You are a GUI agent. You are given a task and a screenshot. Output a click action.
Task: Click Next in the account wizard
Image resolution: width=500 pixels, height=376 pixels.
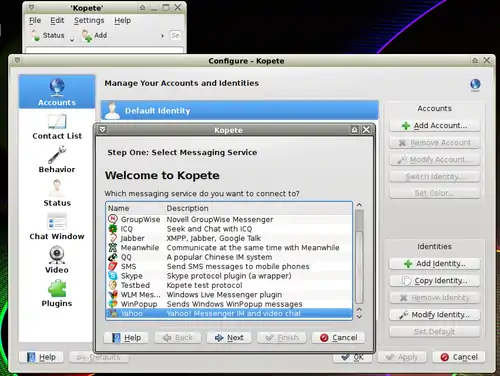229,338
